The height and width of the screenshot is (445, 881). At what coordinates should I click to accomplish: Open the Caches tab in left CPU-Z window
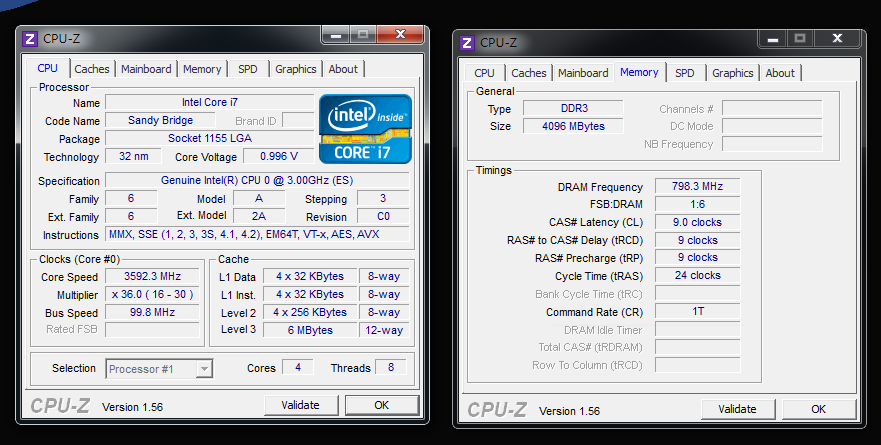(92, 69)
